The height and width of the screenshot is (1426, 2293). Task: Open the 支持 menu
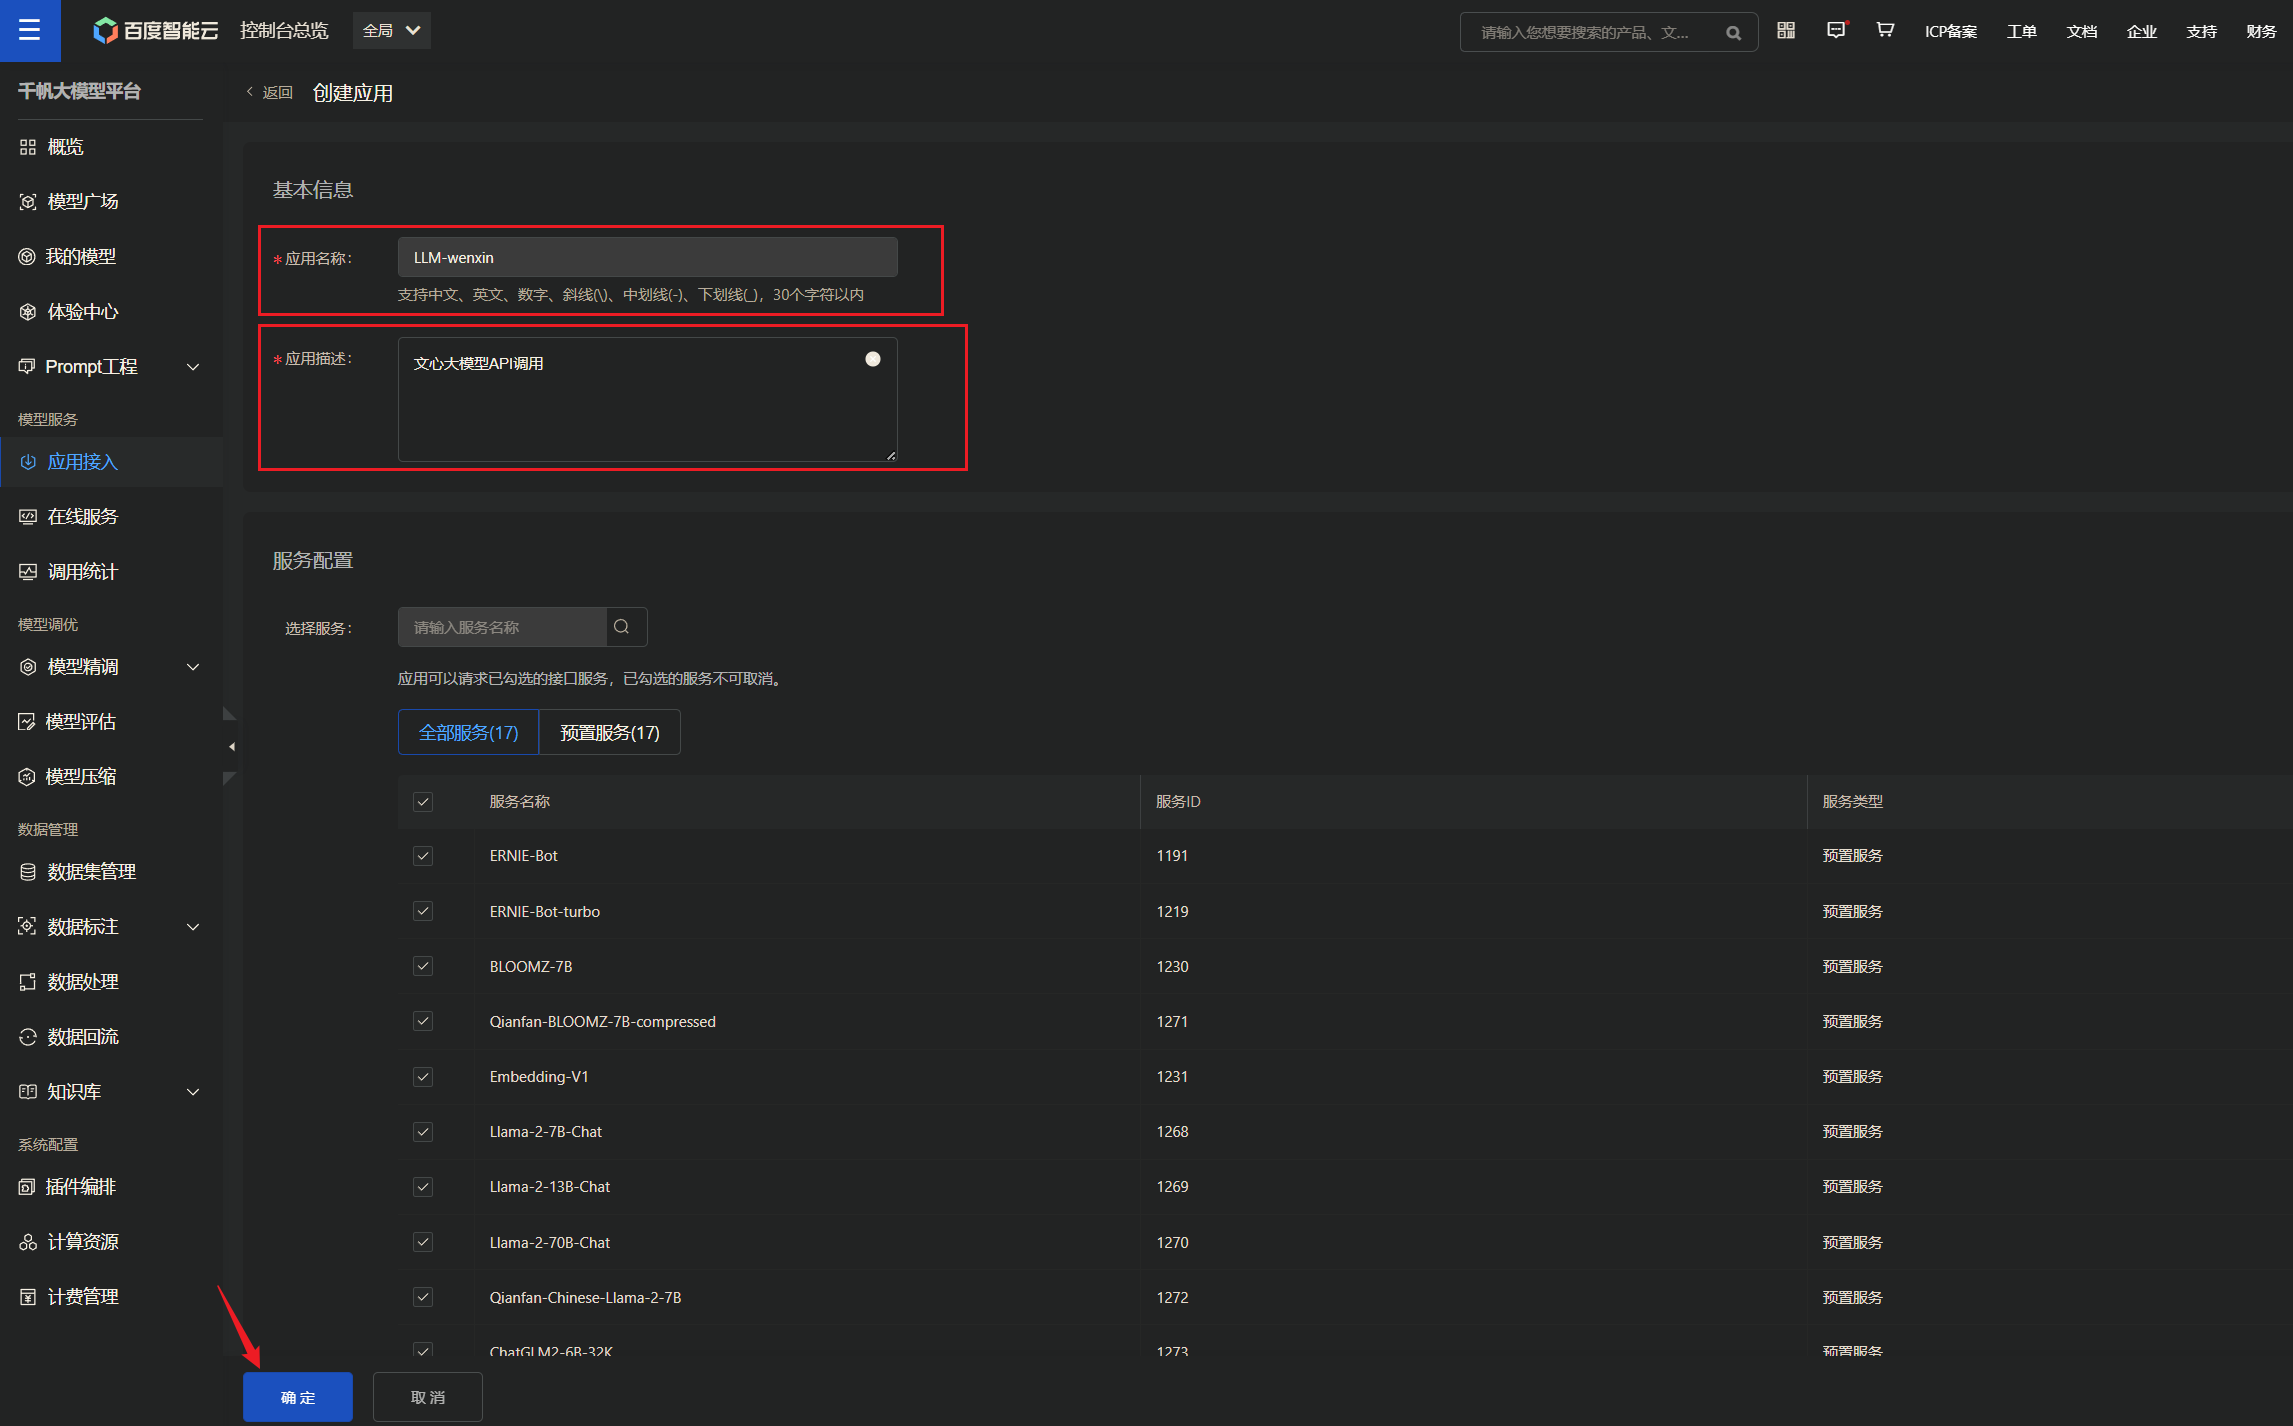(2201, 31)
